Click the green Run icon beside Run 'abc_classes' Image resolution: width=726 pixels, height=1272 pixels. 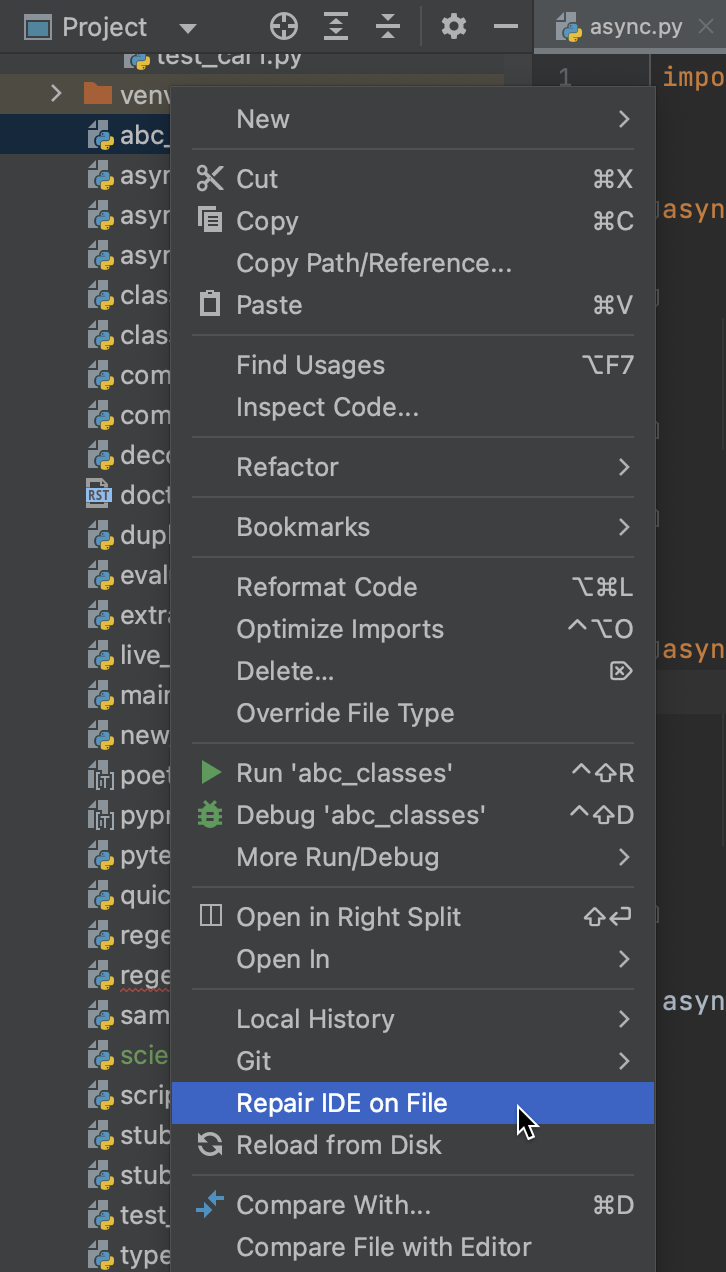212,772
